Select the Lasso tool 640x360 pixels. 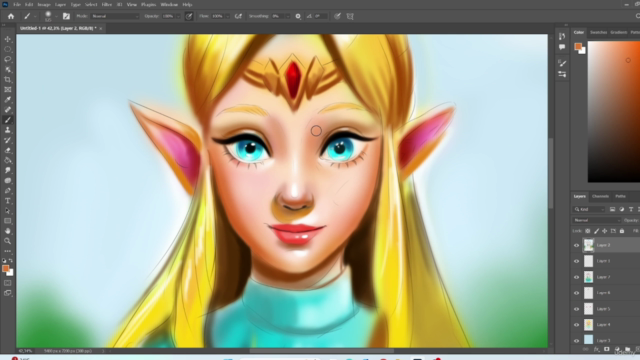[7, 60]
